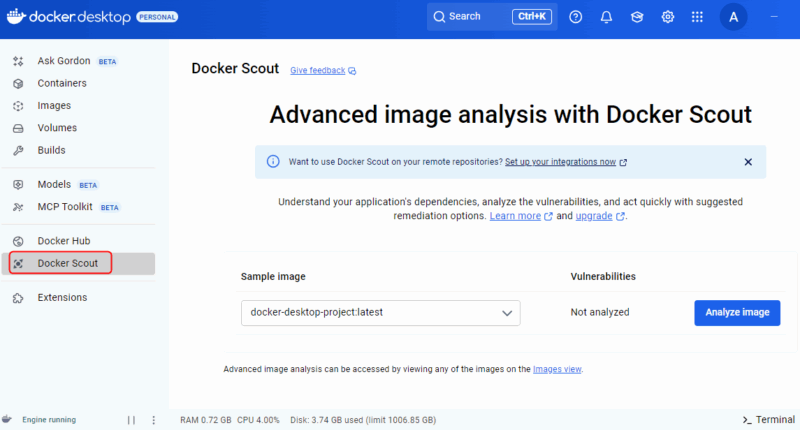Click the Models sidebar icon

[x=18, y=185]
